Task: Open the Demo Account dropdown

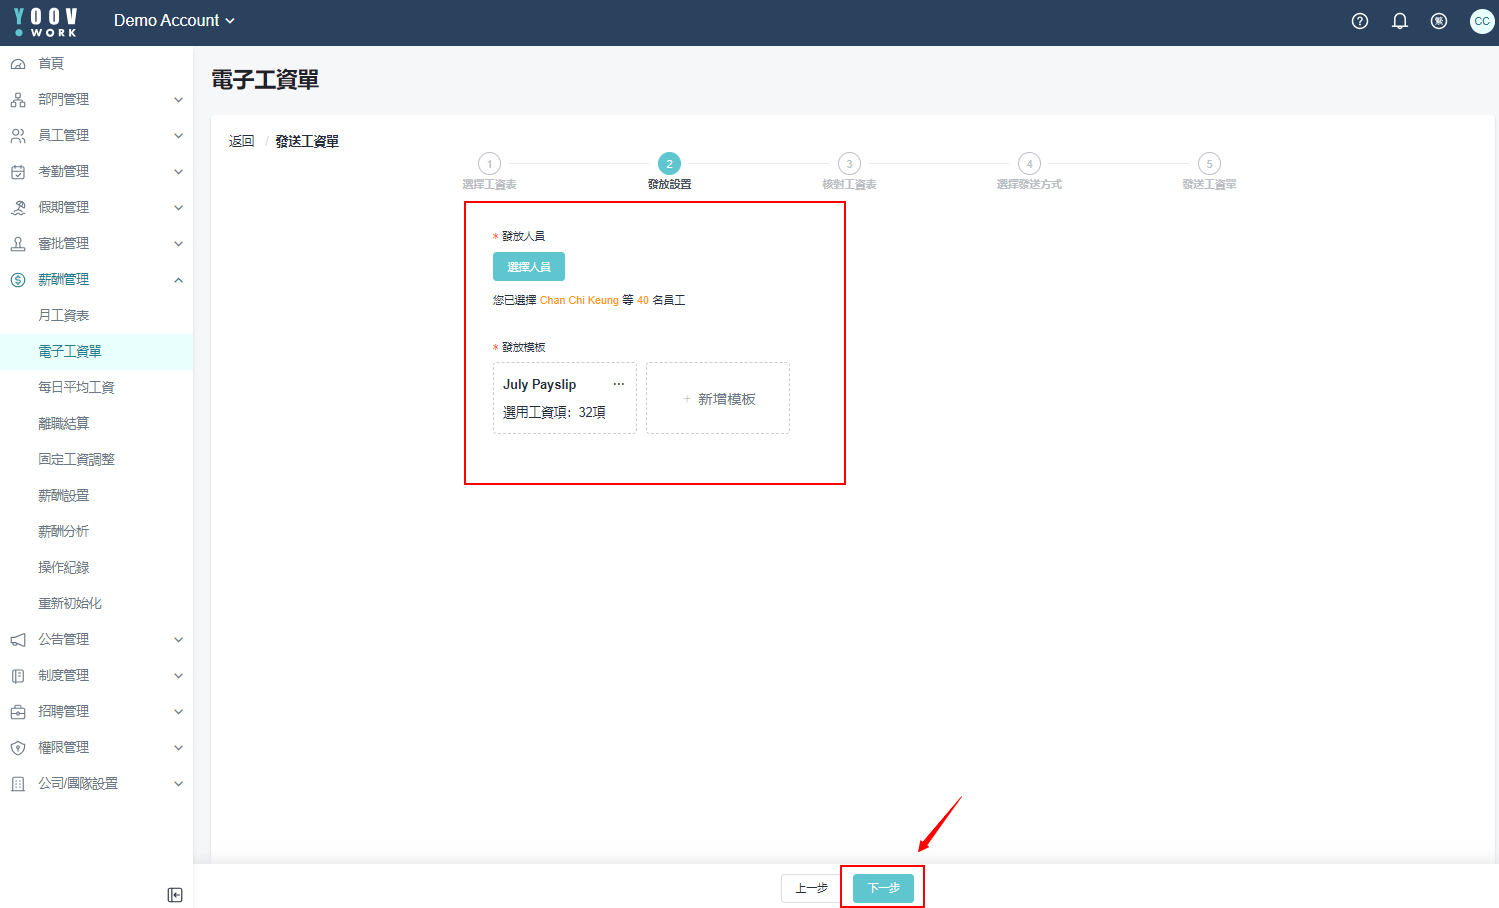Action: (x=174, y=21)
